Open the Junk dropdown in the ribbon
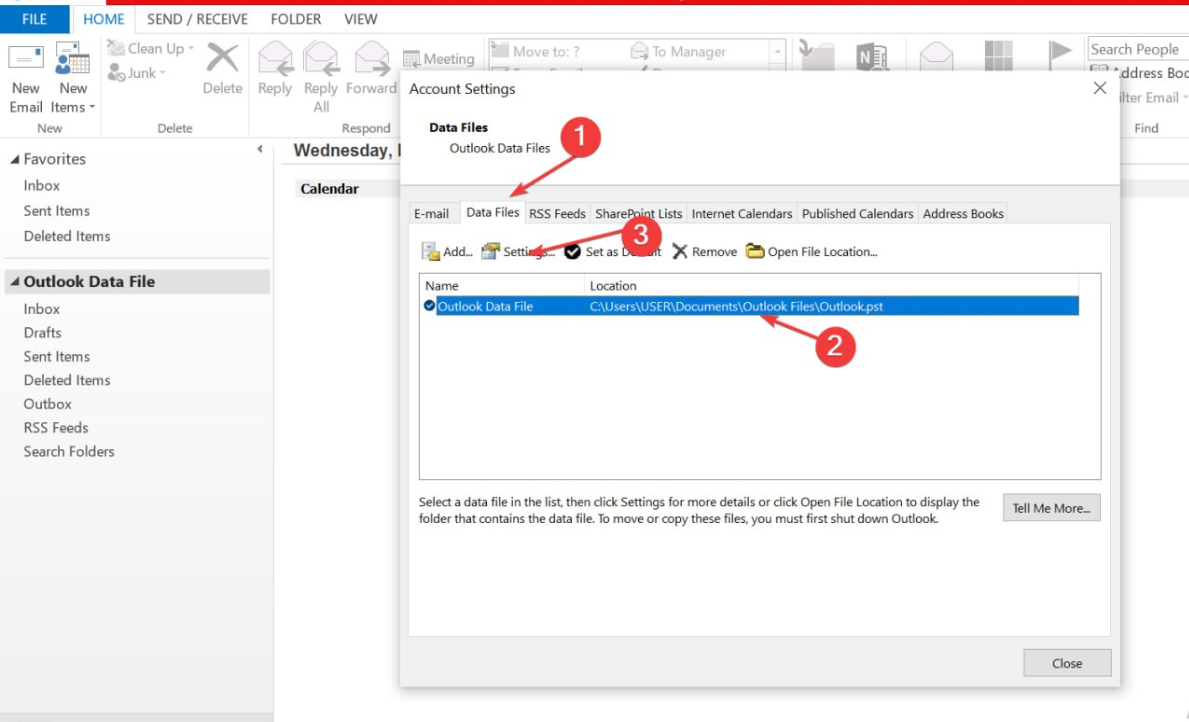 click(x=137, y=73)
